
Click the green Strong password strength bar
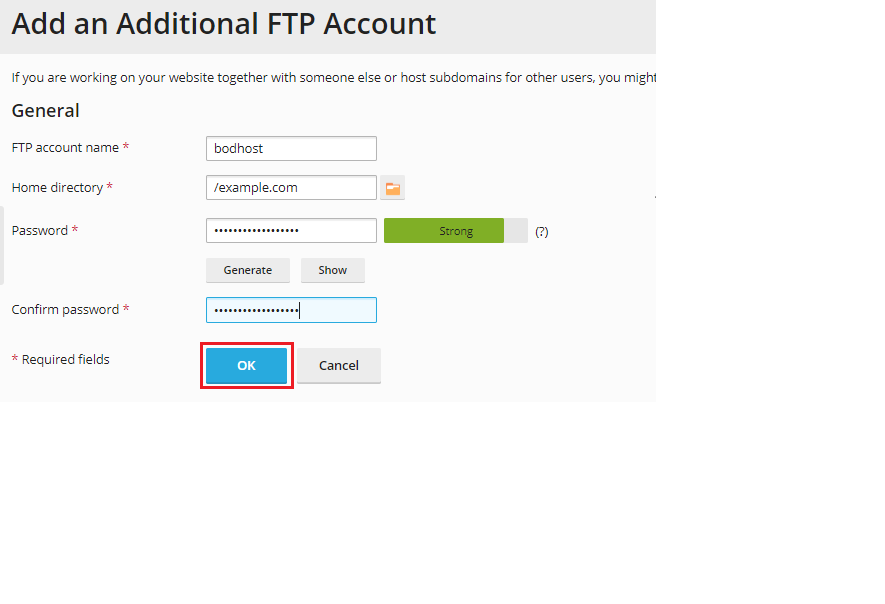click(x=444, y=231)
